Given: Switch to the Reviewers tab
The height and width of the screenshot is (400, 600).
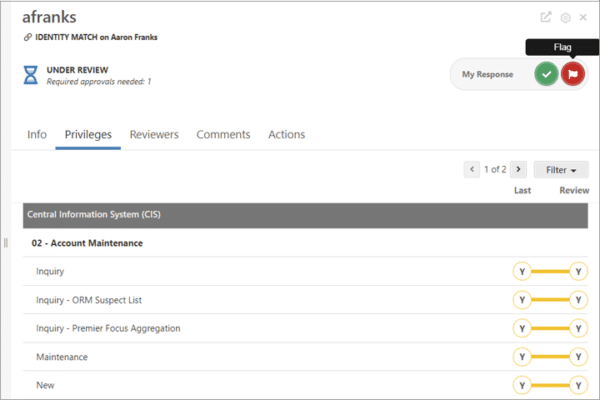Looking at the screenshot, I should coord(154,134).
